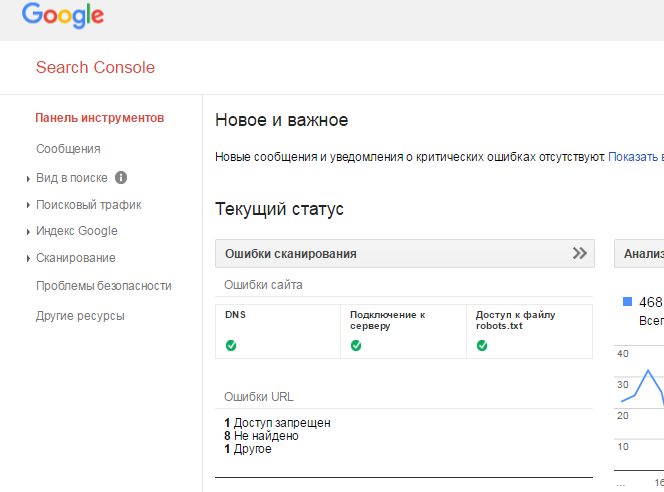Click the blue legend swatch beside 468
Viewport: 664px width, 492px height.
pyautogui.click(x=627, y=301)
